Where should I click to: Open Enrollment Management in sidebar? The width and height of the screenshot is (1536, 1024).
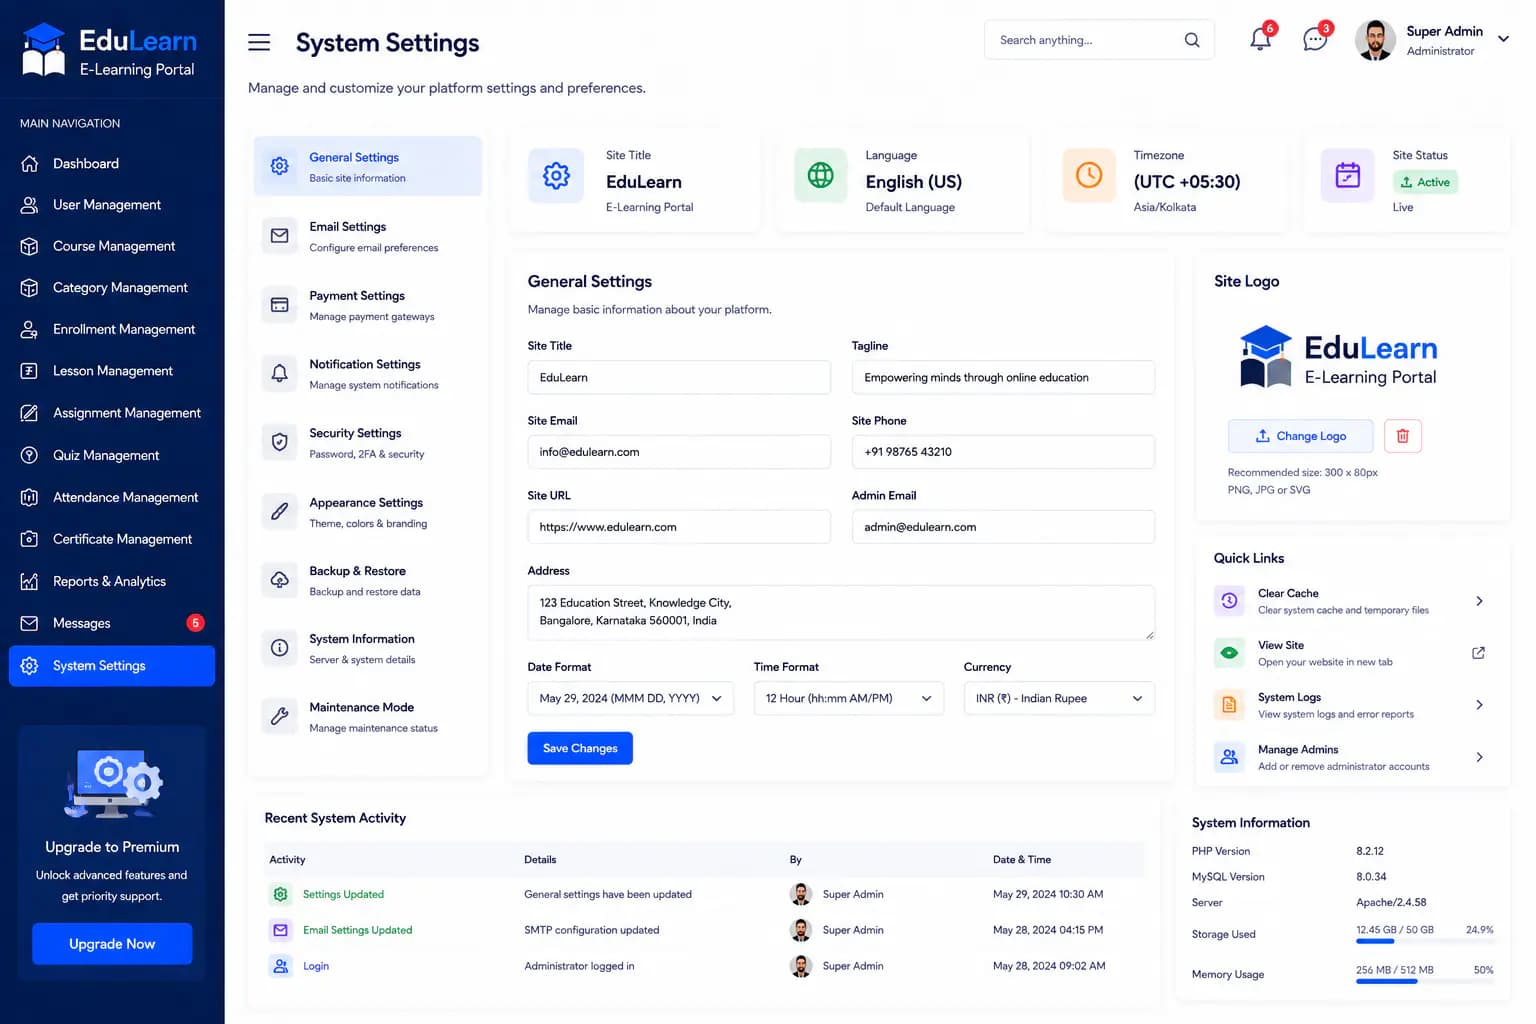click(112, 329)
